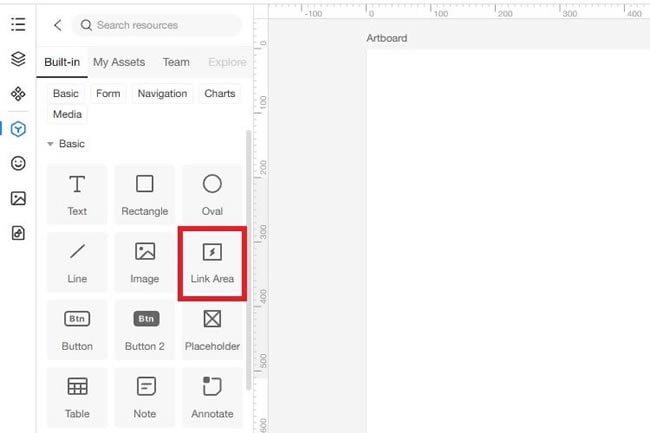
Task: Open the smiley icons library
Action: point(18,163)
